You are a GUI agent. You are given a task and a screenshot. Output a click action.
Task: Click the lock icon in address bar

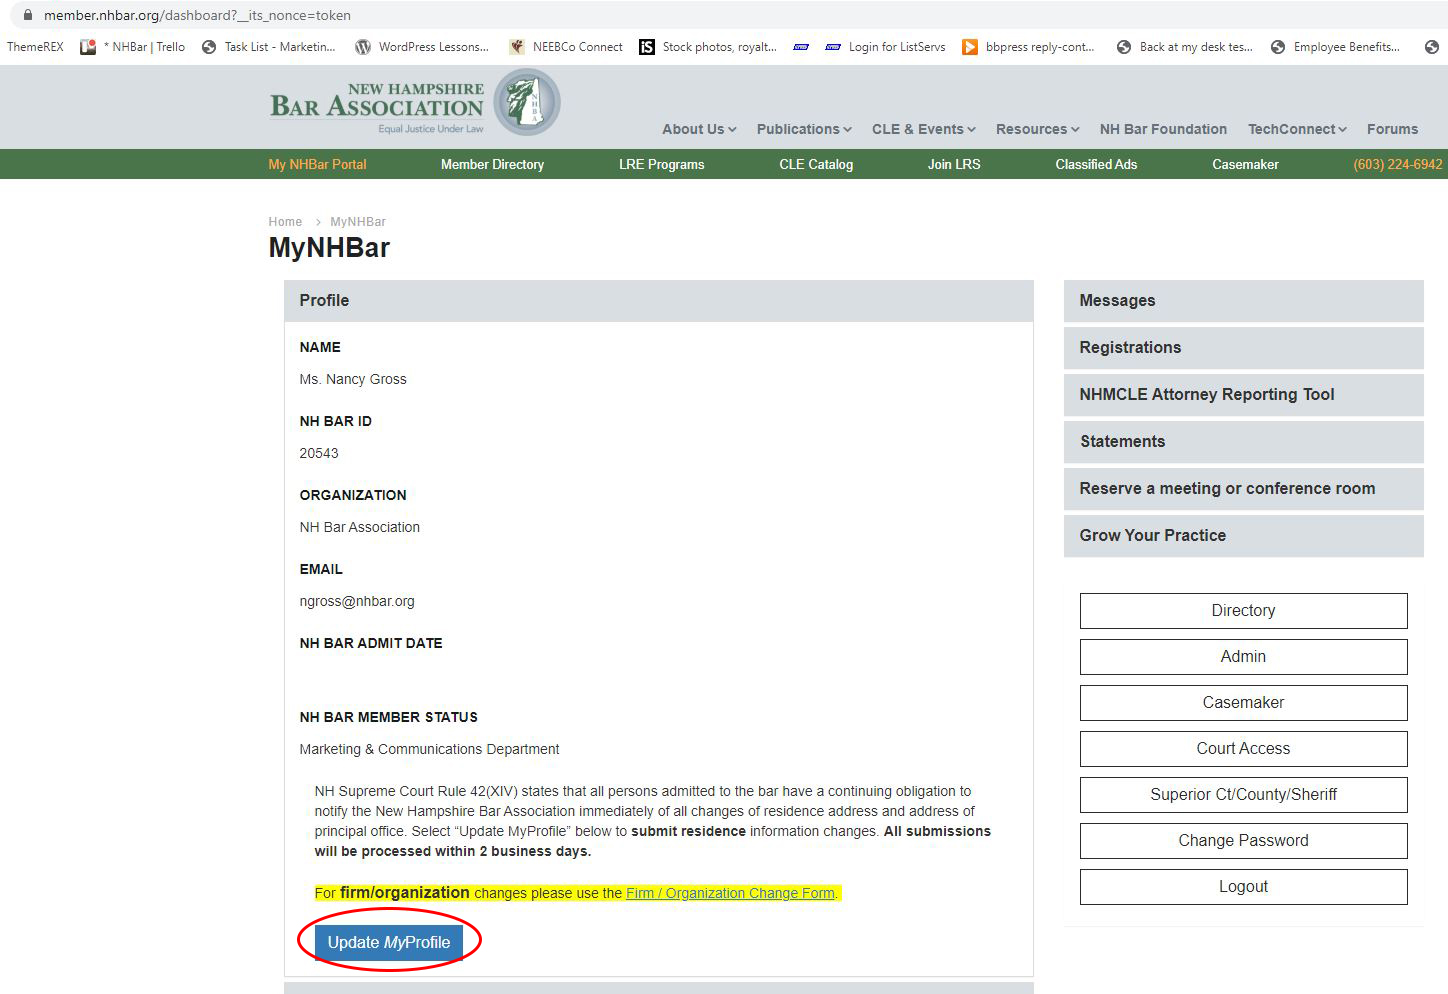click(28, 15)
